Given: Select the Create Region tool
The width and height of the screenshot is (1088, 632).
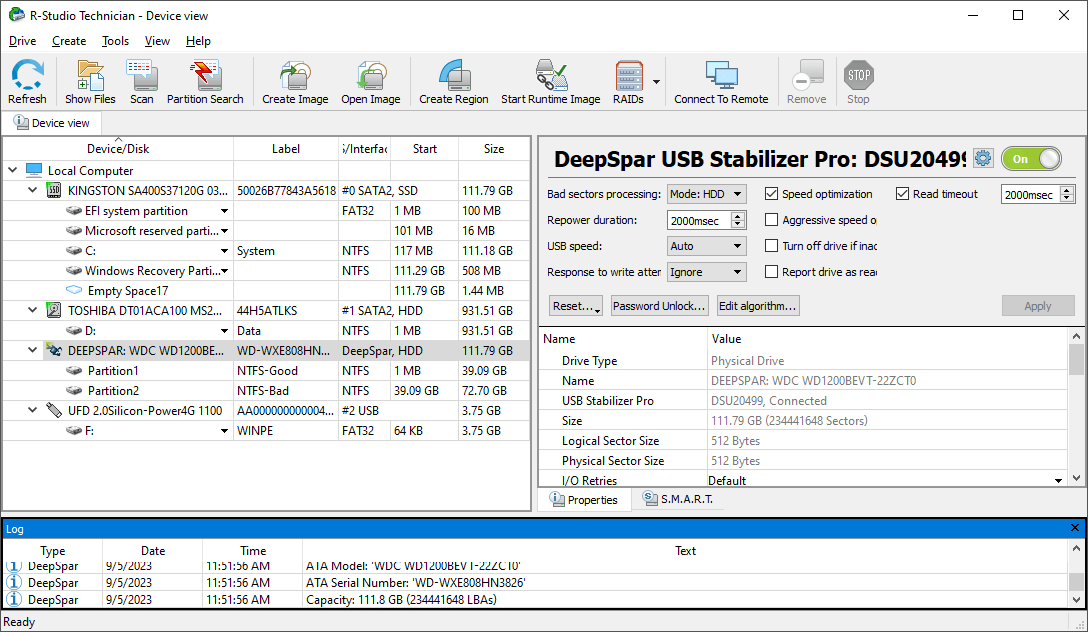Looking at the screenshot, I should point(454,76).
